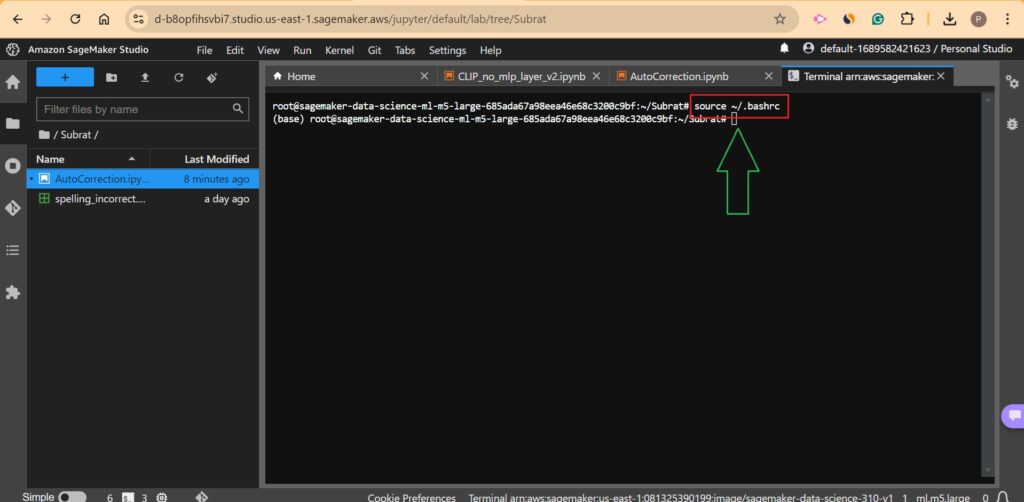This screenshot has height=502, width=1024.
Task: Show the Table of Contents panel
Action: pos(13,250)
